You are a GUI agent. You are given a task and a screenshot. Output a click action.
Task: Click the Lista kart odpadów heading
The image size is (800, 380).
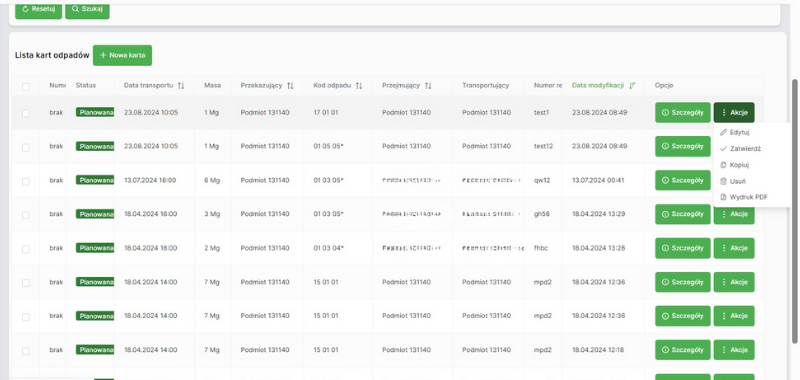pos(52,55)
